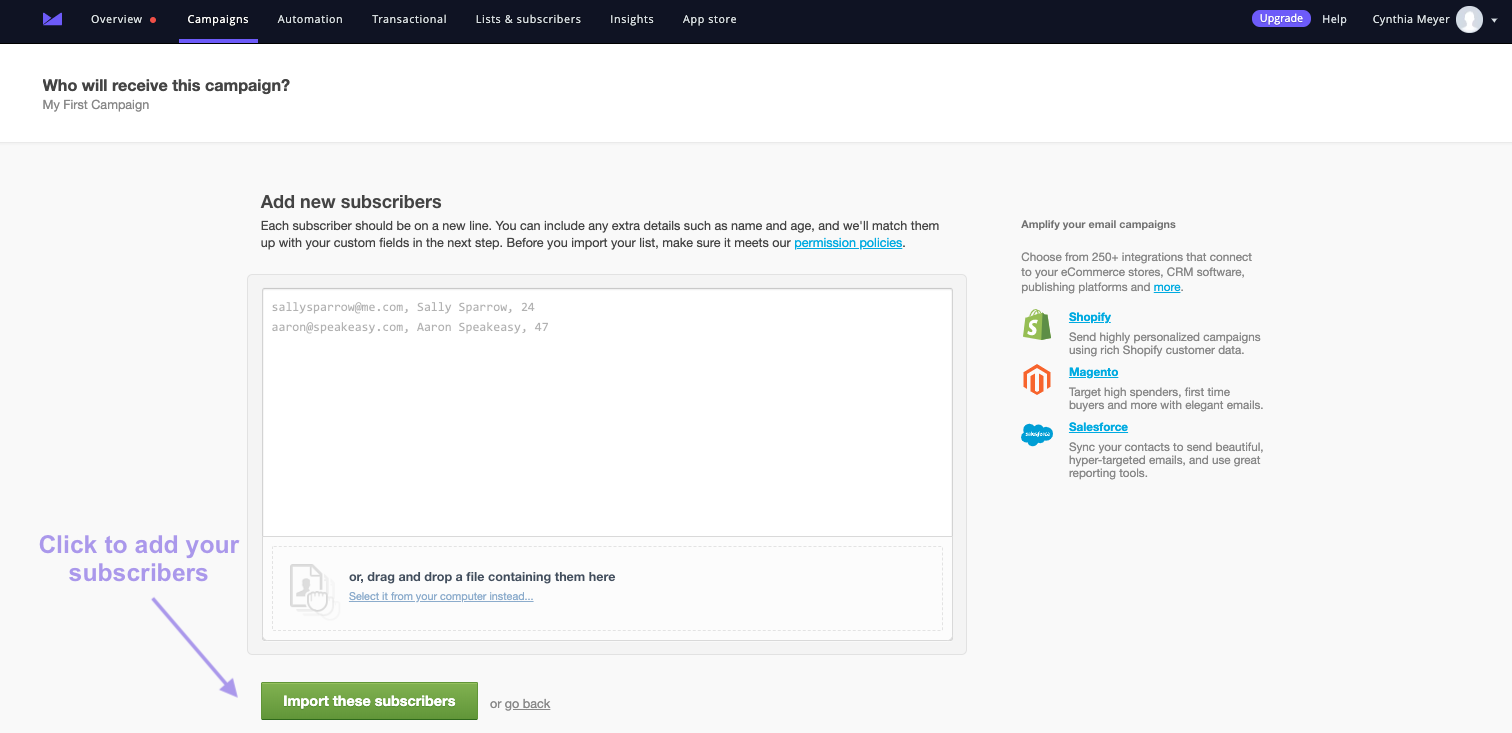
Task: Expand the account menu next to Cynthia Meyer
Action: pyautogui.click(x=1495, y=19)
